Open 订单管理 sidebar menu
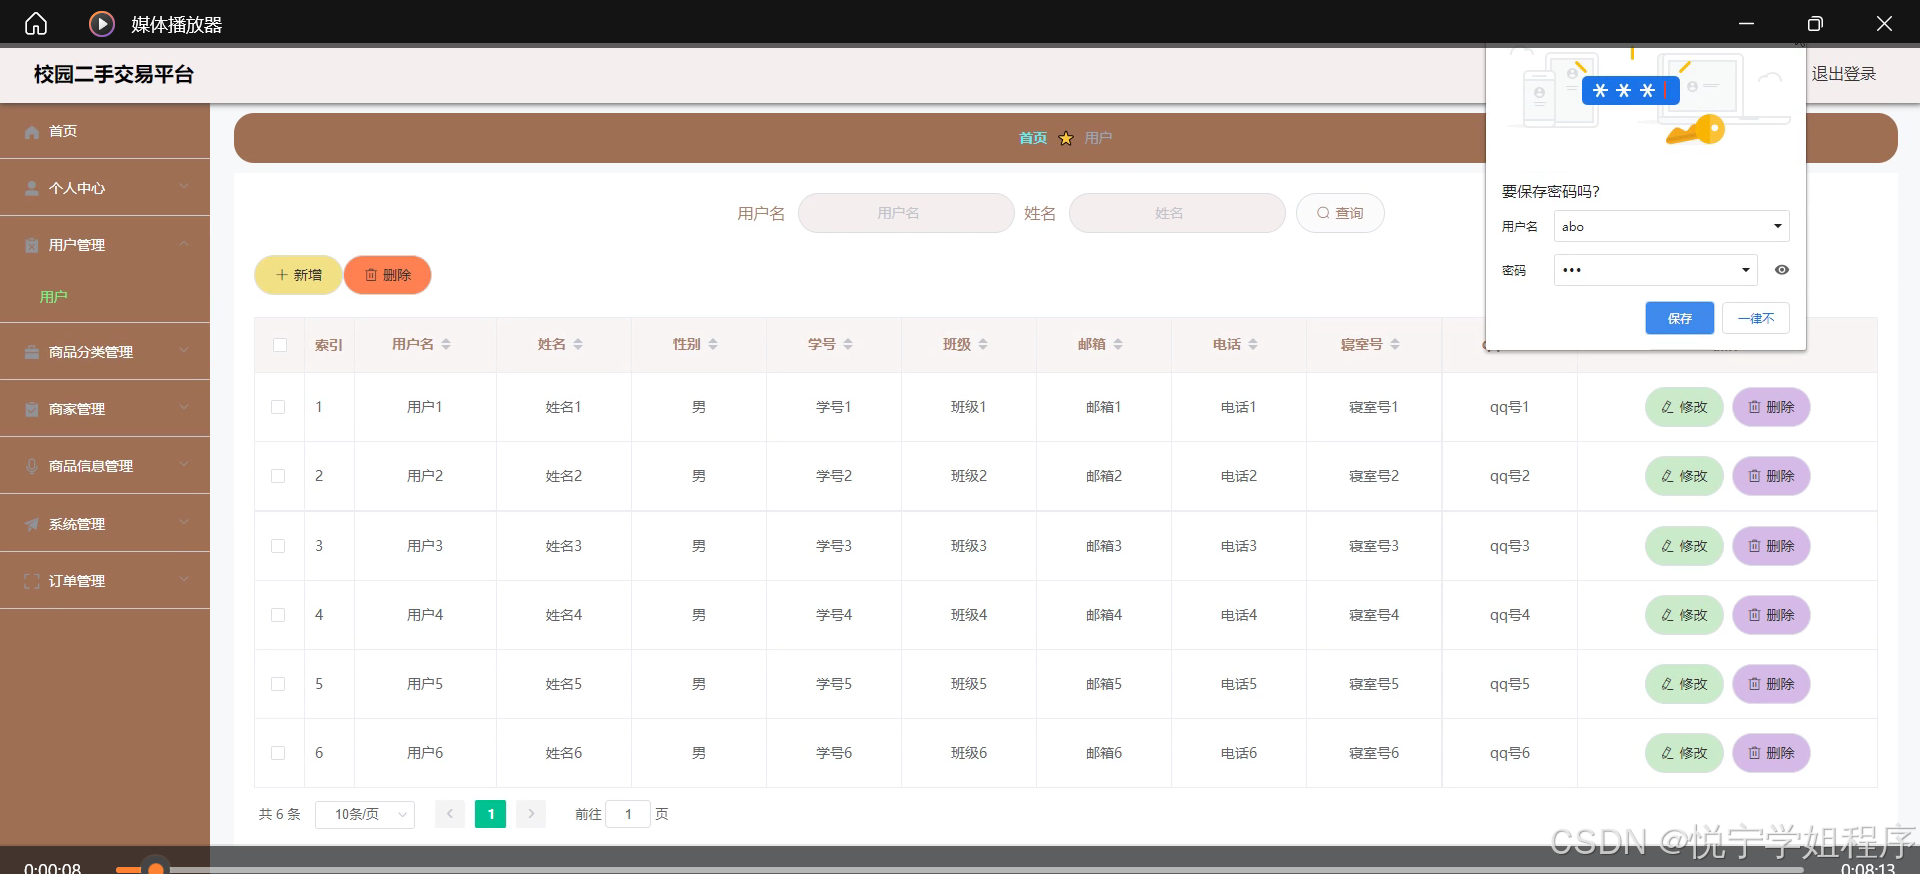 105,581
